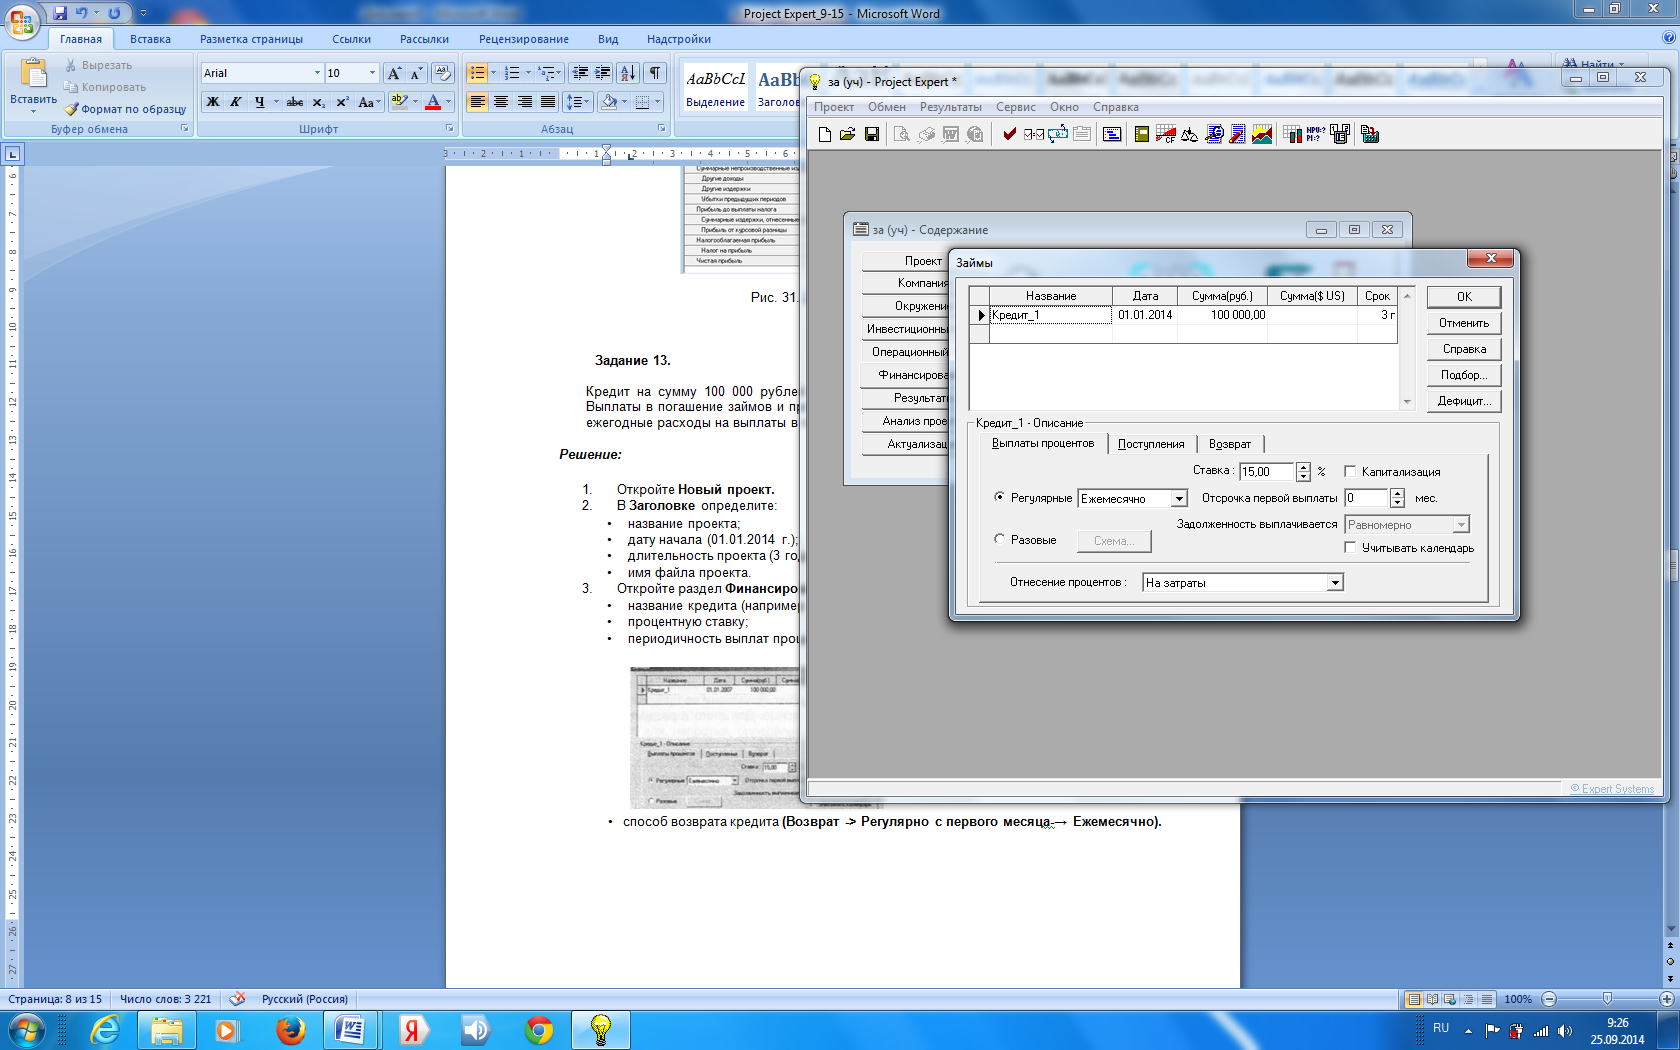Click the Инвестиционный section button in Содержание window

click(905, 329)
